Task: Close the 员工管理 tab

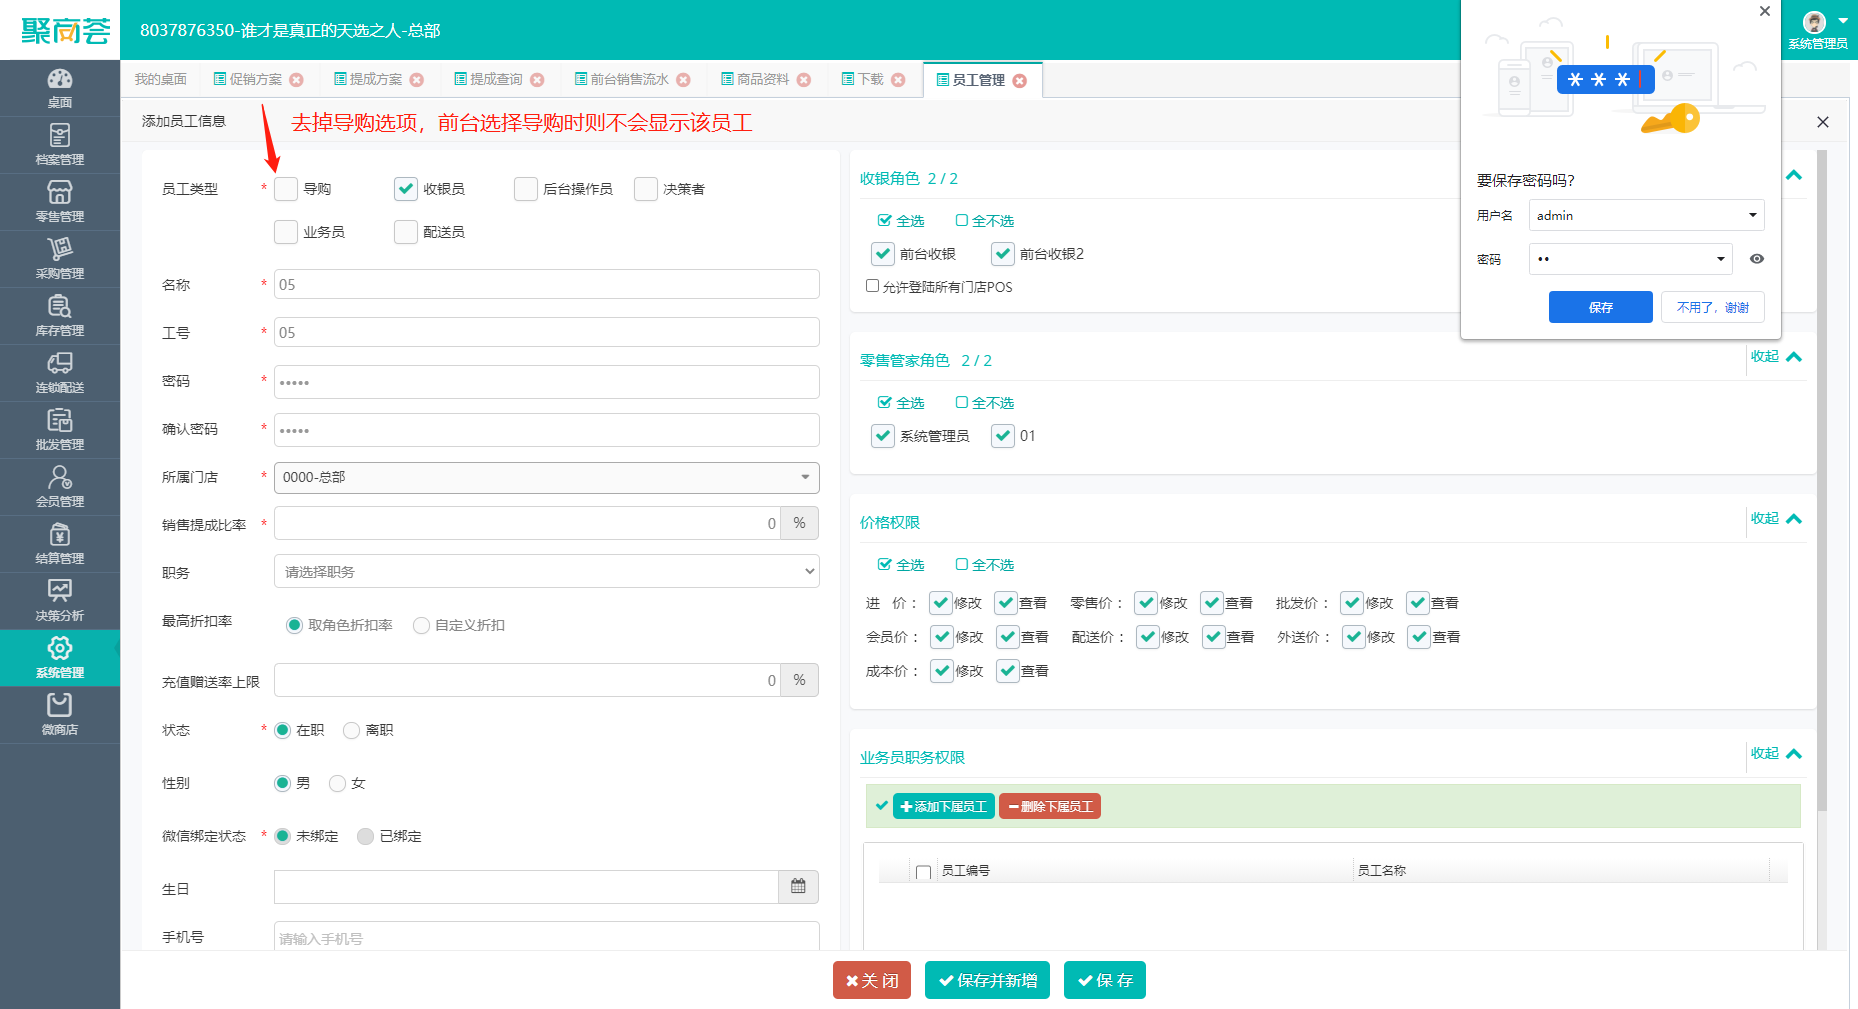Action: click(x=1019, y=81)
